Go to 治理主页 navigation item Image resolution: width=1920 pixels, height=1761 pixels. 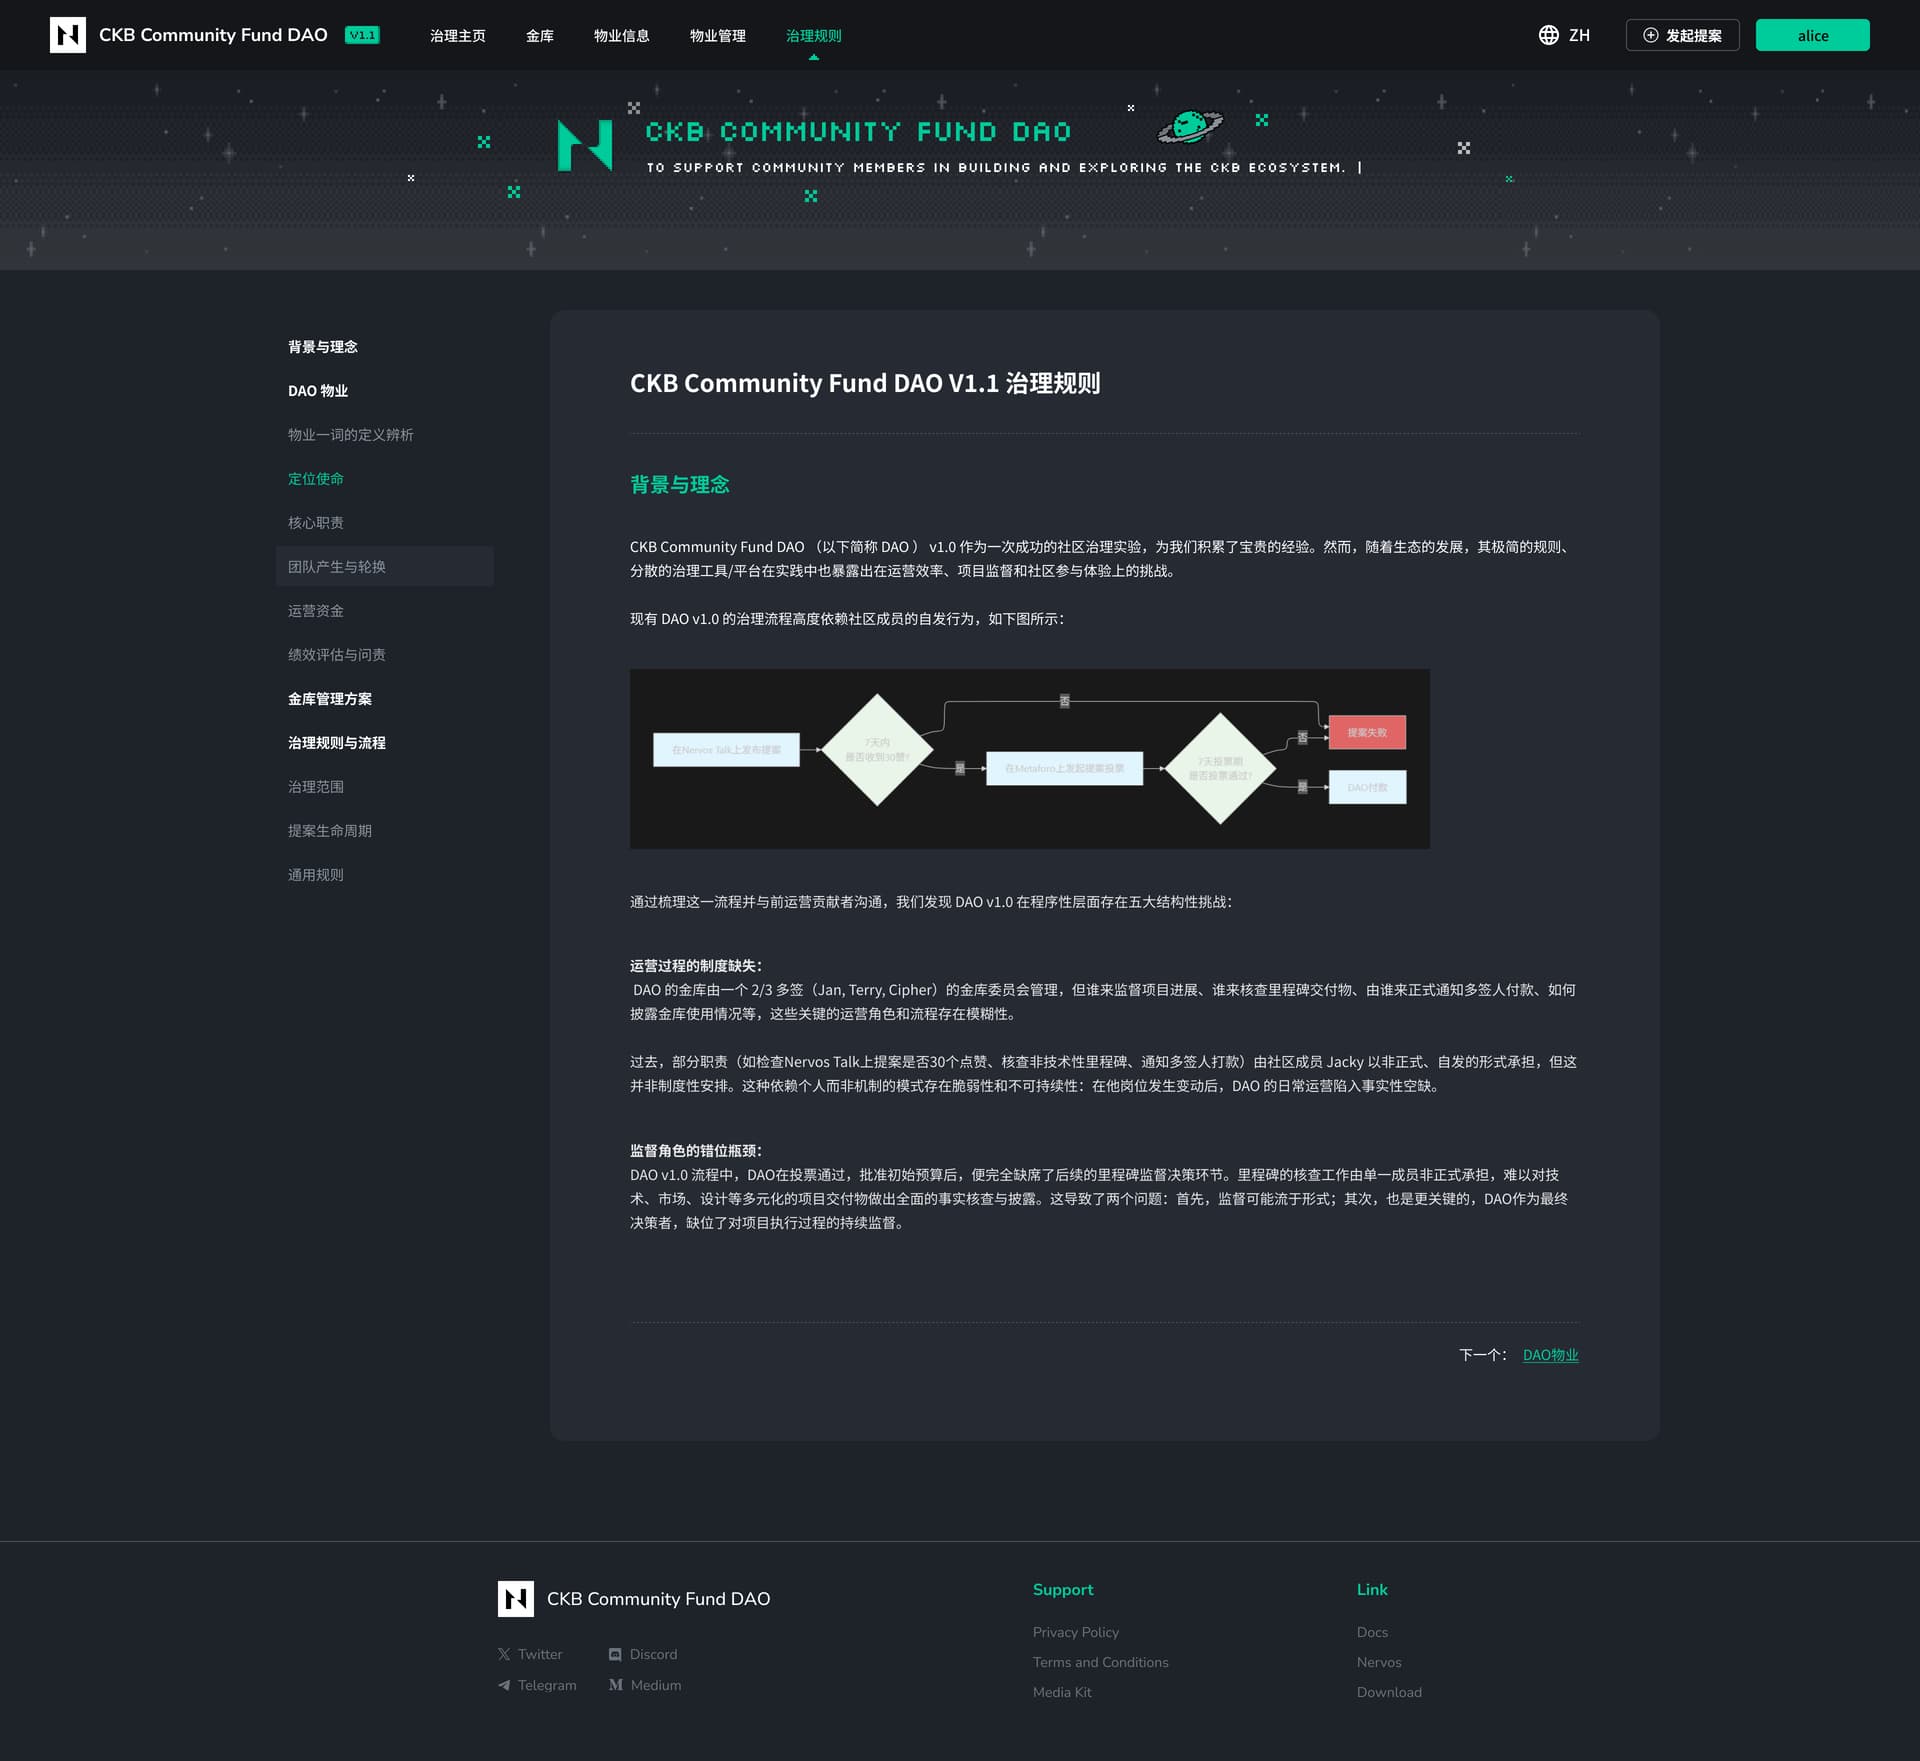click(457, 36)
